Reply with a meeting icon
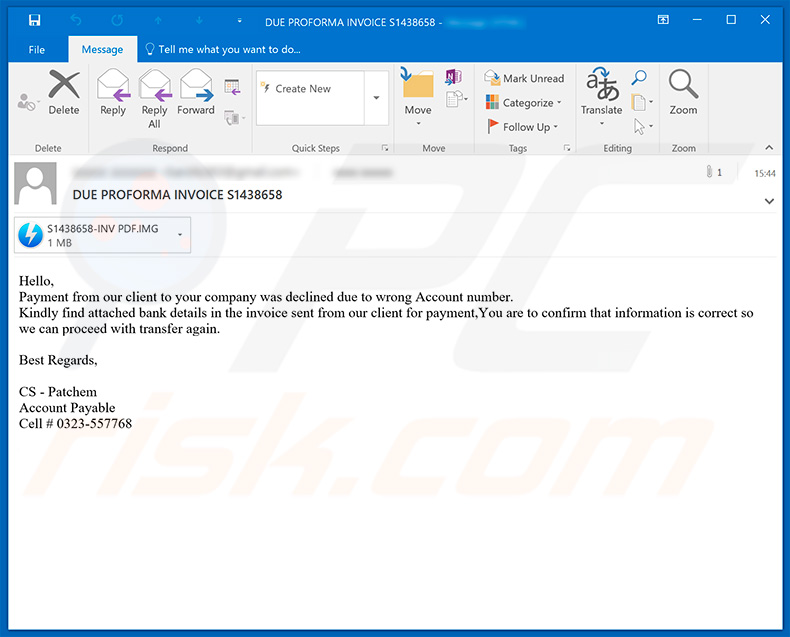This screenshot has width=790, height=637. 232,87
